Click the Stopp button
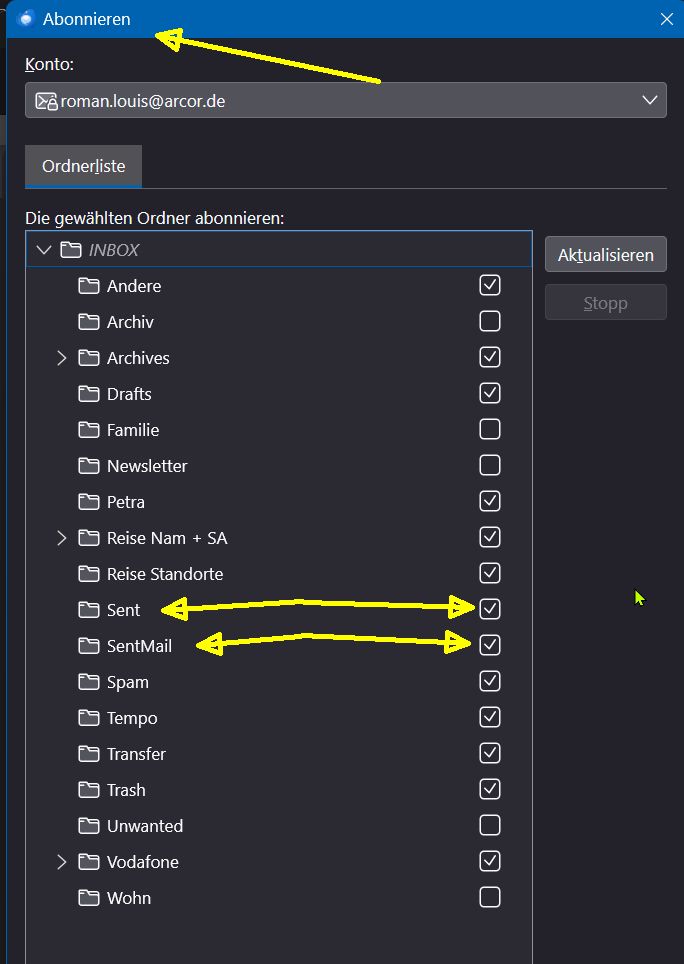This screenshot has height=964, width=684. pyautogui.click(x=605, y=302)
